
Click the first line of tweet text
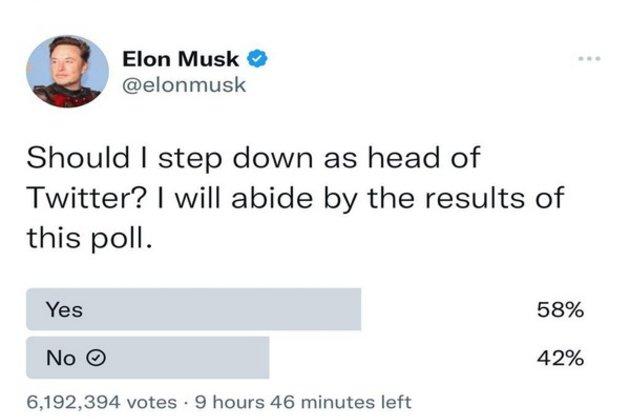pos(254,158)
